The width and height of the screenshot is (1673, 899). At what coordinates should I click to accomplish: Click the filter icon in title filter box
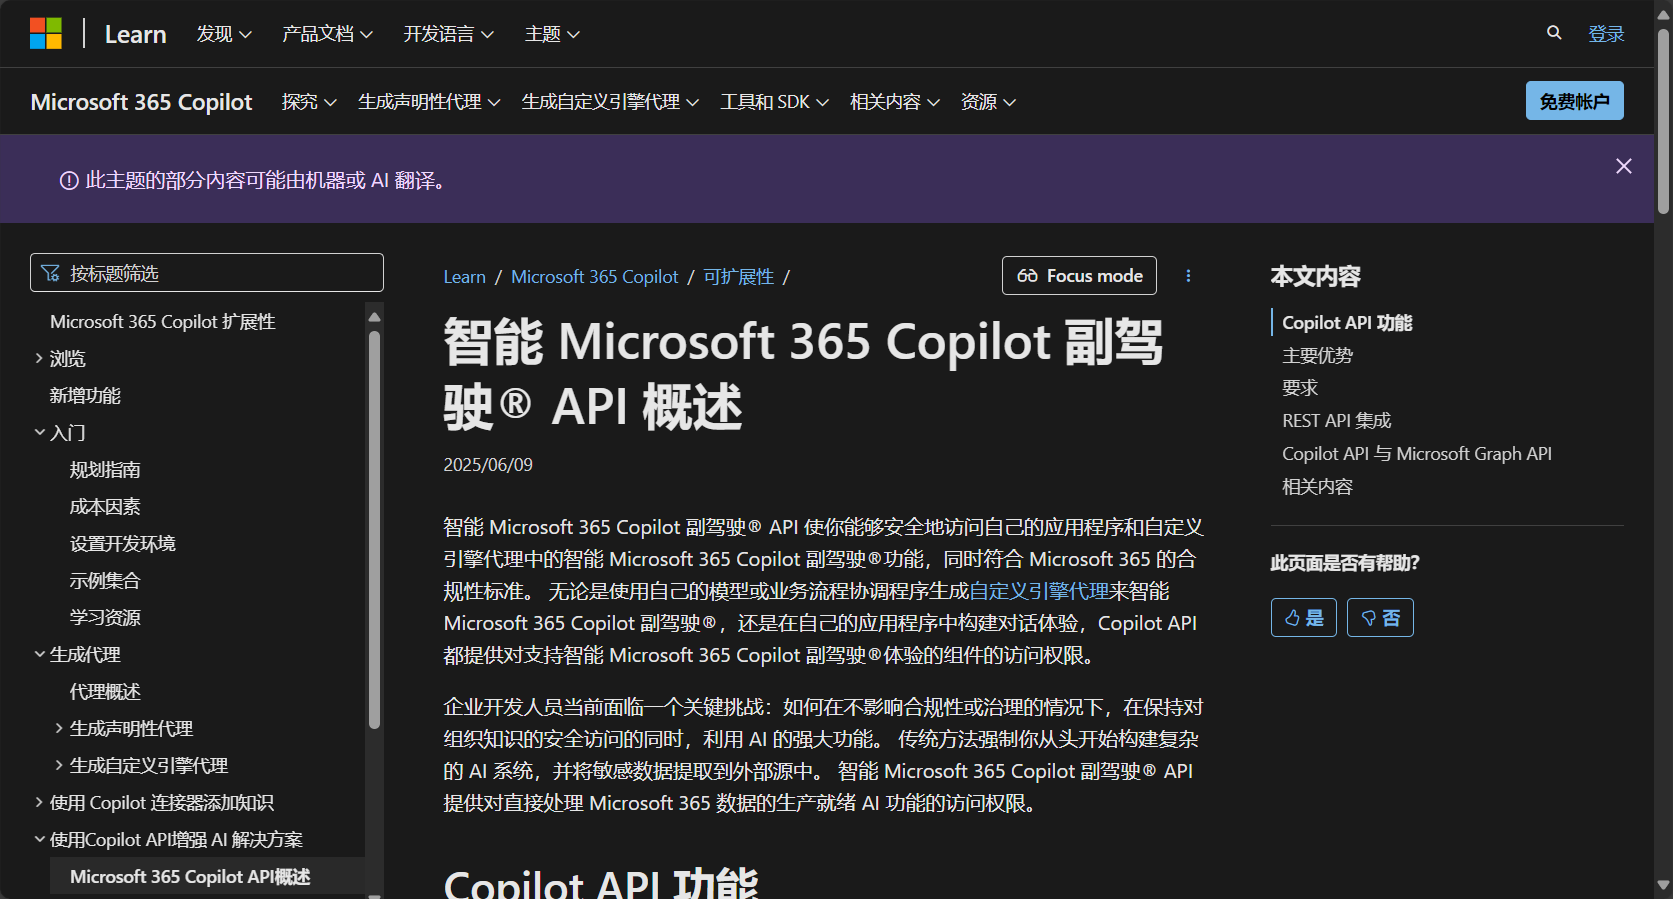51,273
